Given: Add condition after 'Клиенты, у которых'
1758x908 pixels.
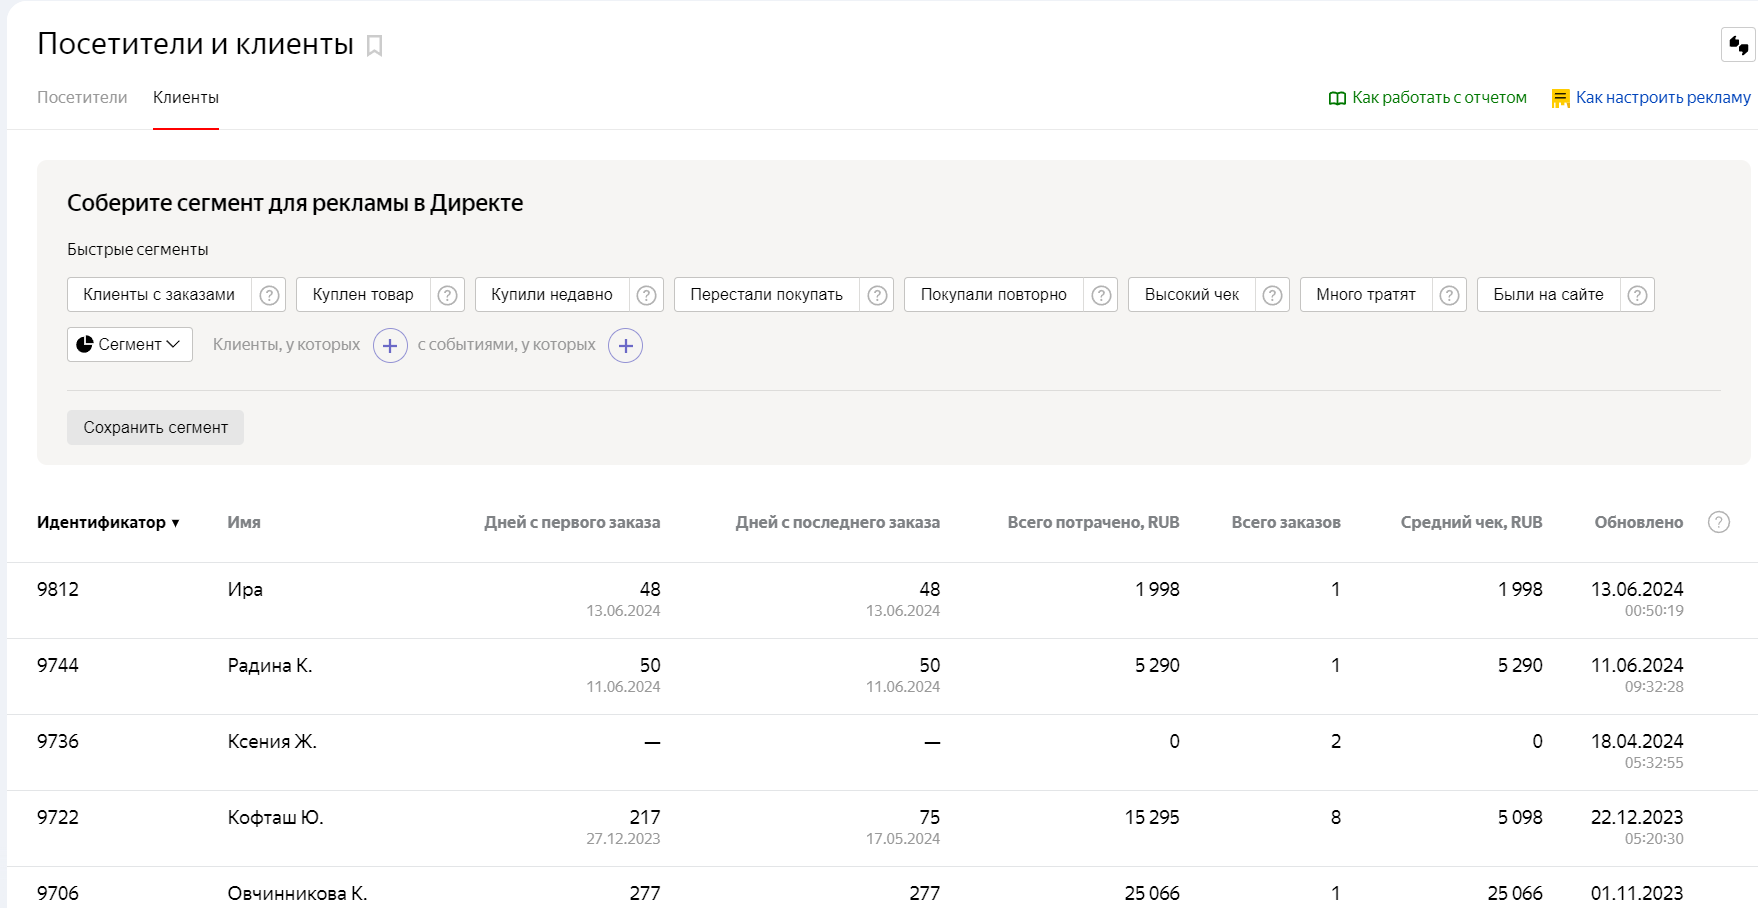Looking at the screenshot, I should (390, 346).
